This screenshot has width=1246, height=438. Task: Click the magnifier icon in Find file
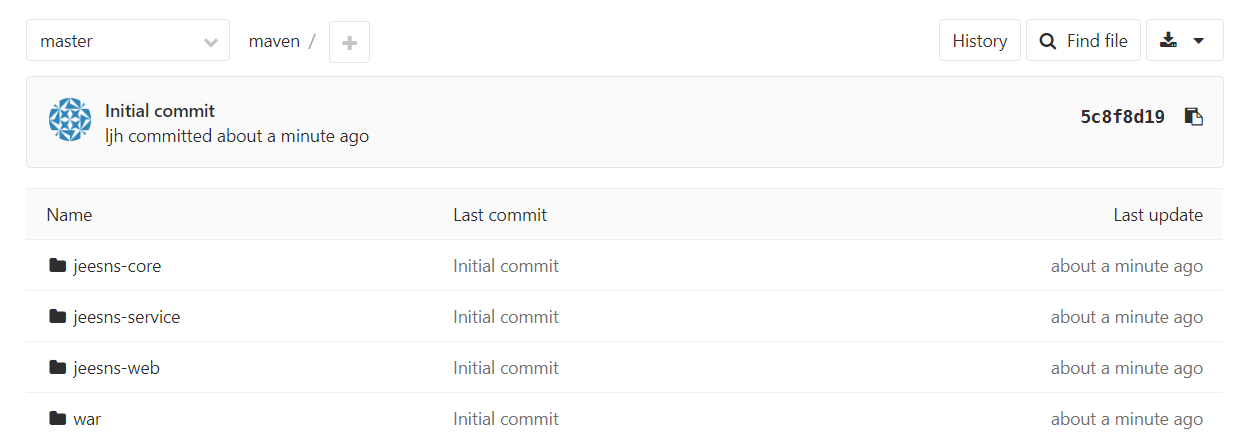(x=1047, y=41)
